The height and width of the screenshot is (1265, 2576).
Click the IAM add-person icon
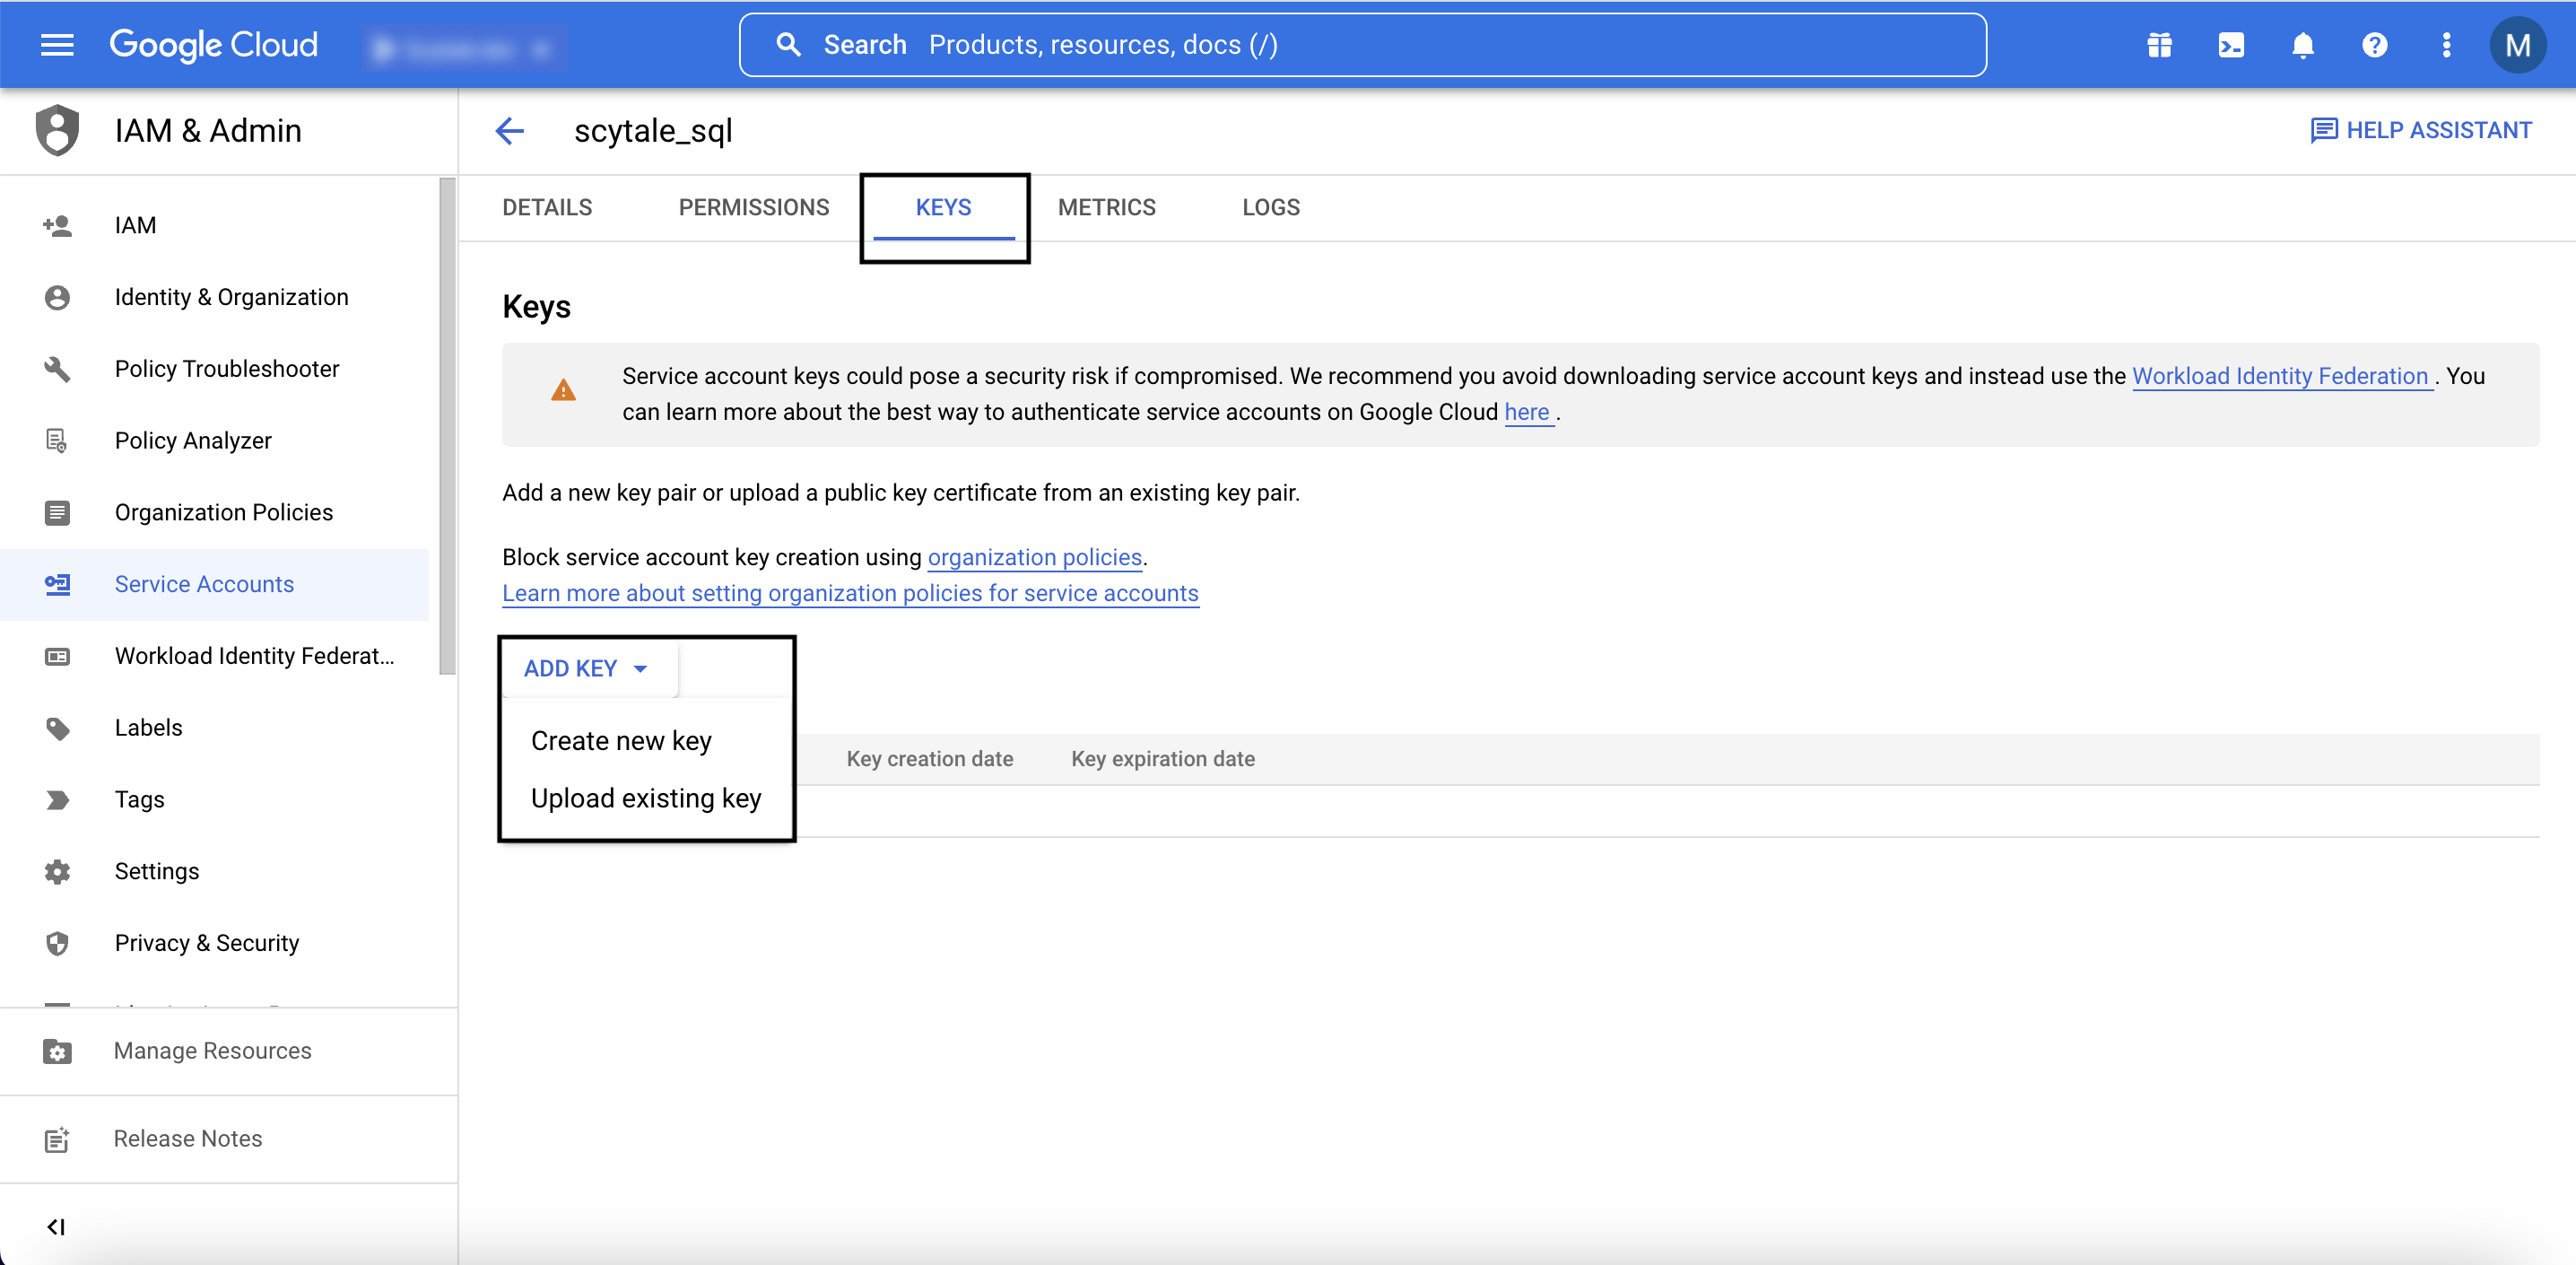(x=57, y=225)
